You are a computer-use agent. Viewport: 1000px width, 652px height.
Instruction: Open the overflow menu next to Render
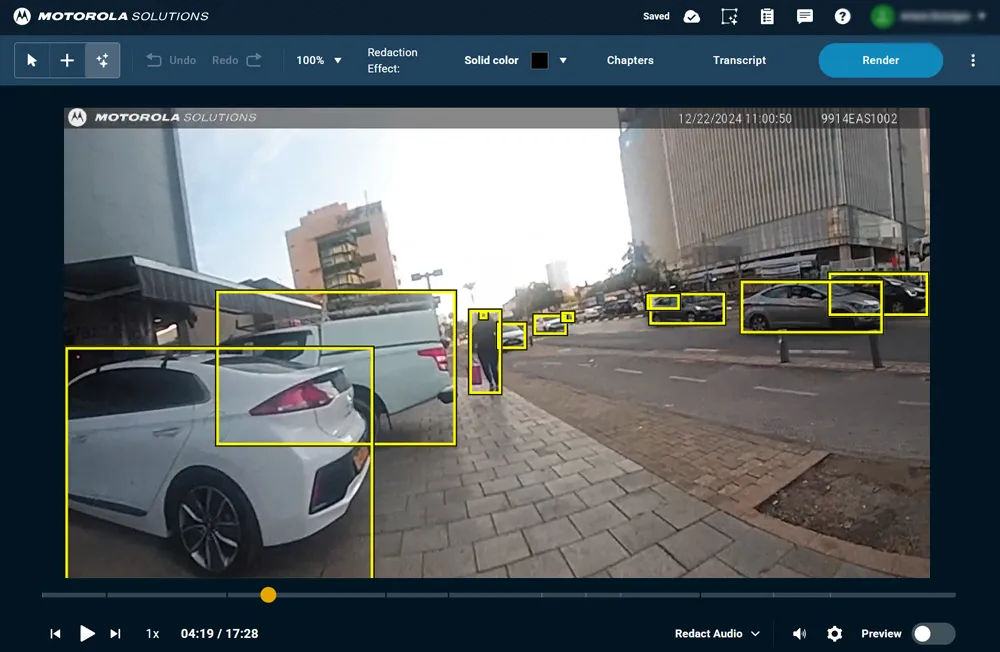coord(972,60)
